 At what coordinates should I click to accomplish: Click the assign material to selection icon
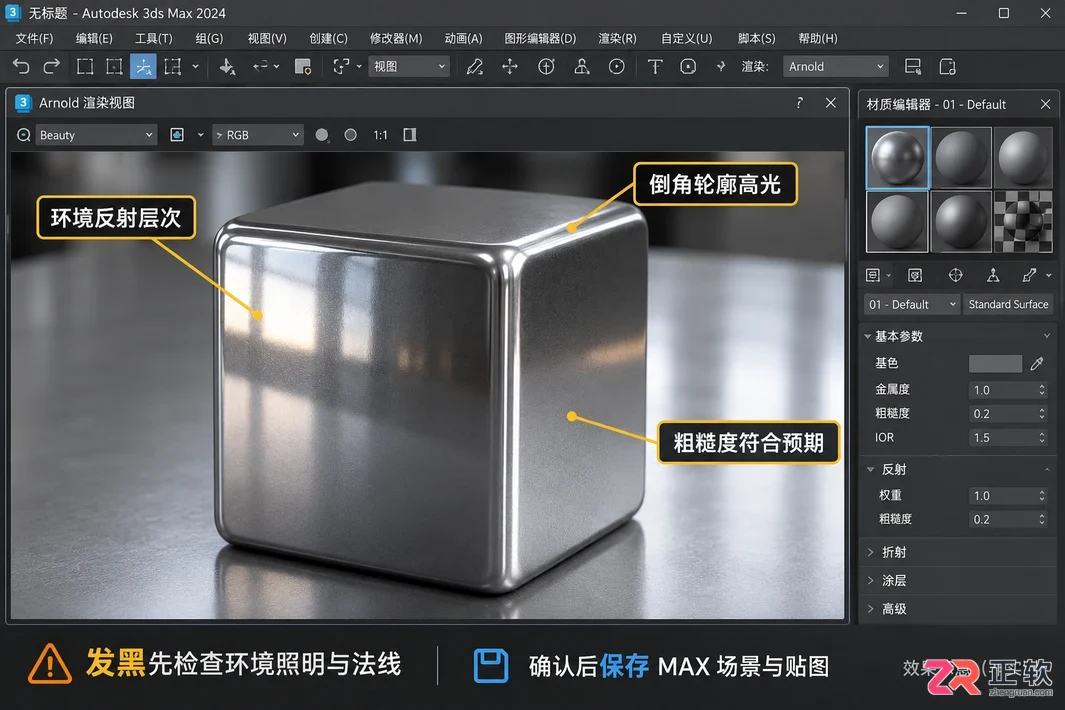(x=915, y=275)
